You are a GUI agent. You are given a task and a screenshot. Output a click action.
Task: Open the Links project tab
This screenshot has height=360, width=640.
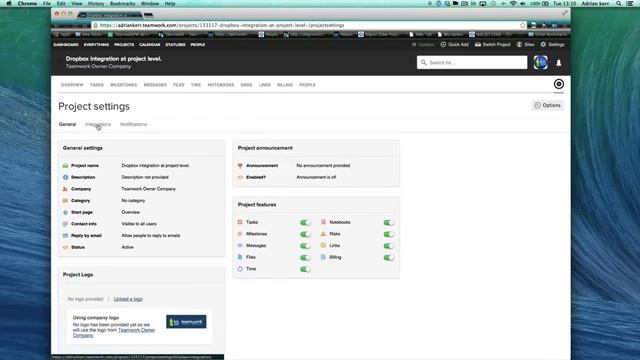[264, 85]
